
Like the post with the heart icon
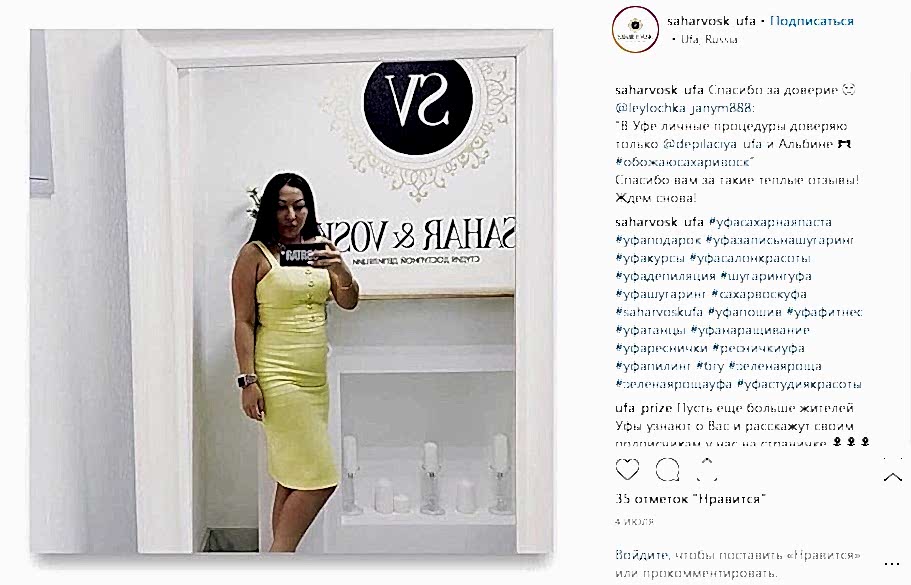click(x=627, y=469)
